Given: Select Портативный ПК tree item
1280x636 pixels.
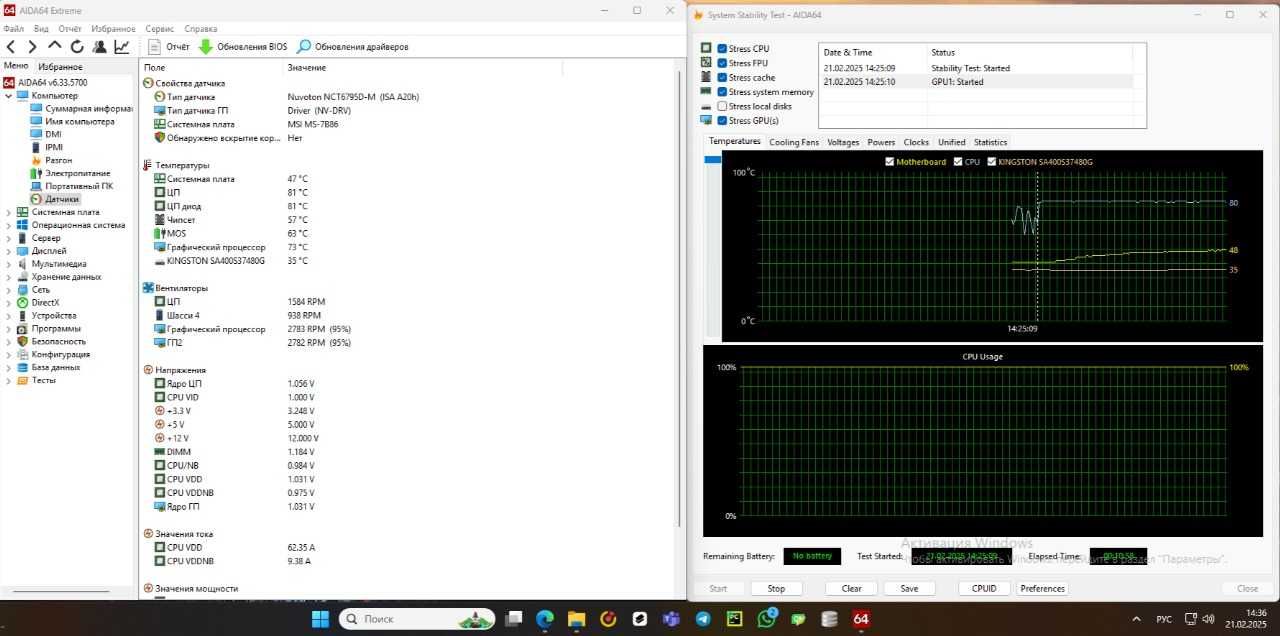Looking at the screenshot, I should pos(71,186).
